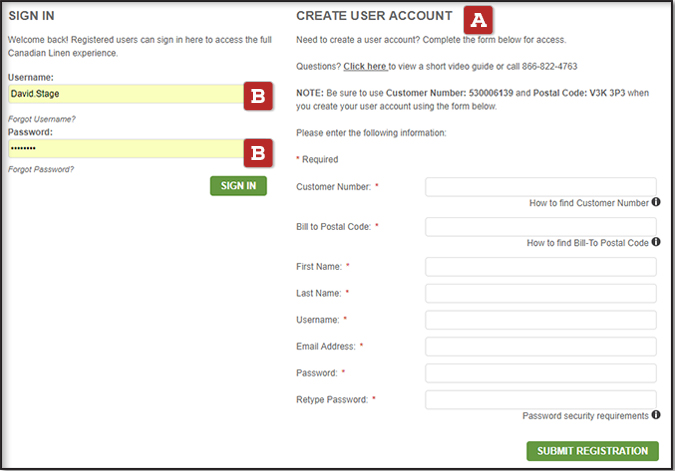
Task: Select the Email Address input field
Action: click(540, 346)
